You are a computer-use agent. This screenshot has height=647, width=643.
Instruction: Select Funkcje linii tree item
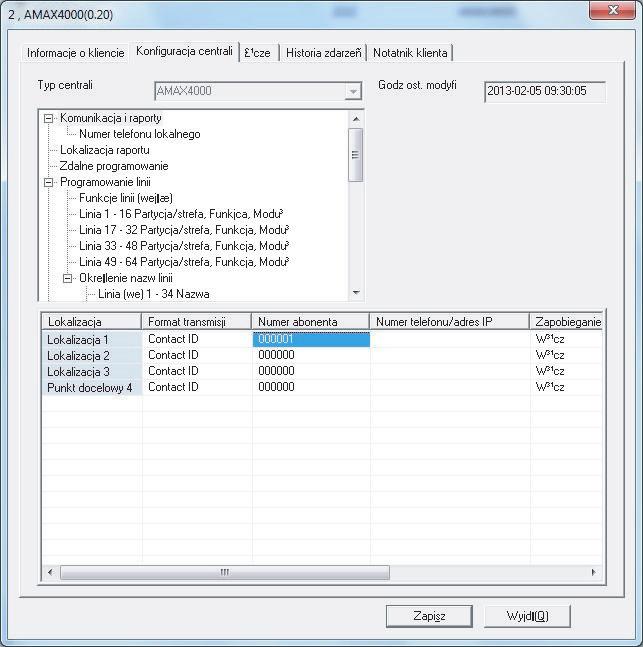pyautogui.click(x=126, y=198)
